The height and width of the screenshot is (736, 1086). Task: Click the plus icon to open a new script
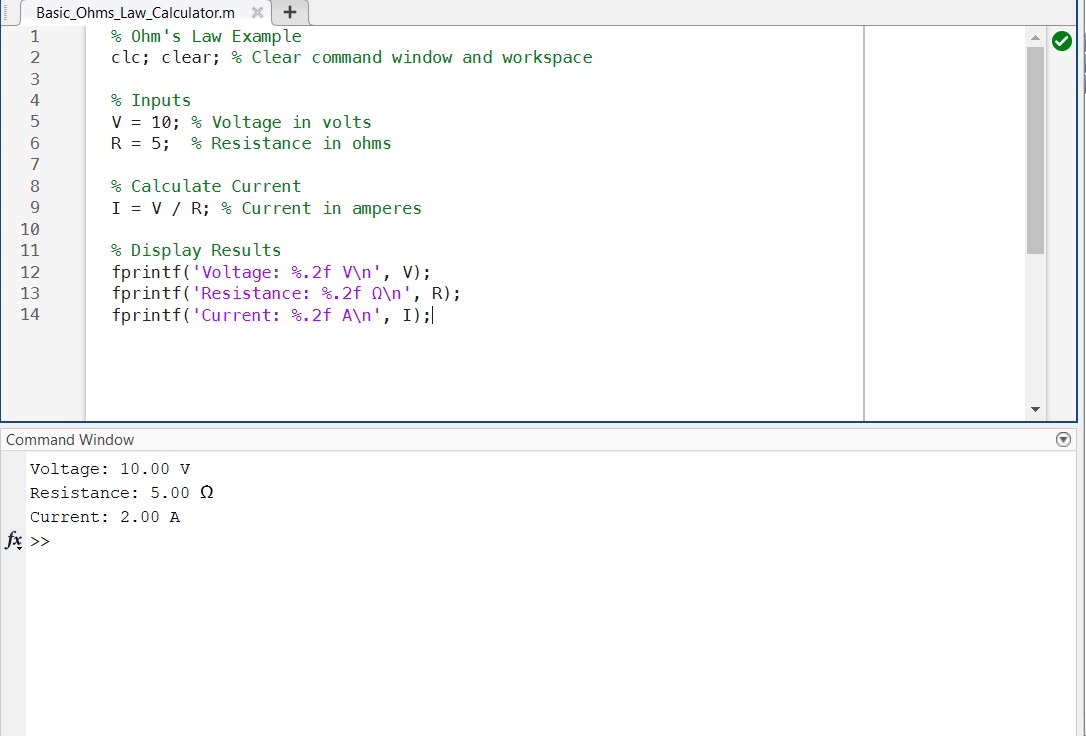tap(289, 12)
